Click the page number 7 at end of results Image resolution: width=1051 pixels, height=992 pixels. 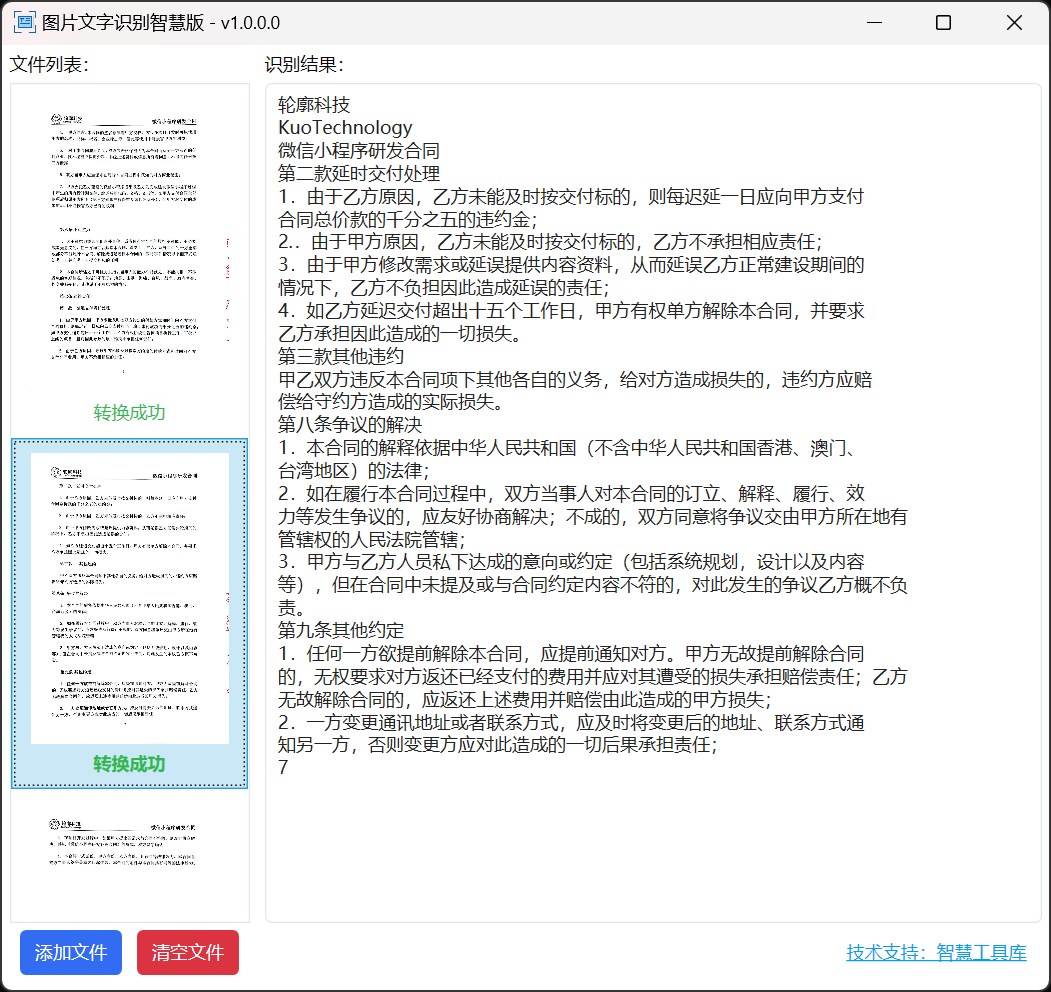(x=283, y=767)
